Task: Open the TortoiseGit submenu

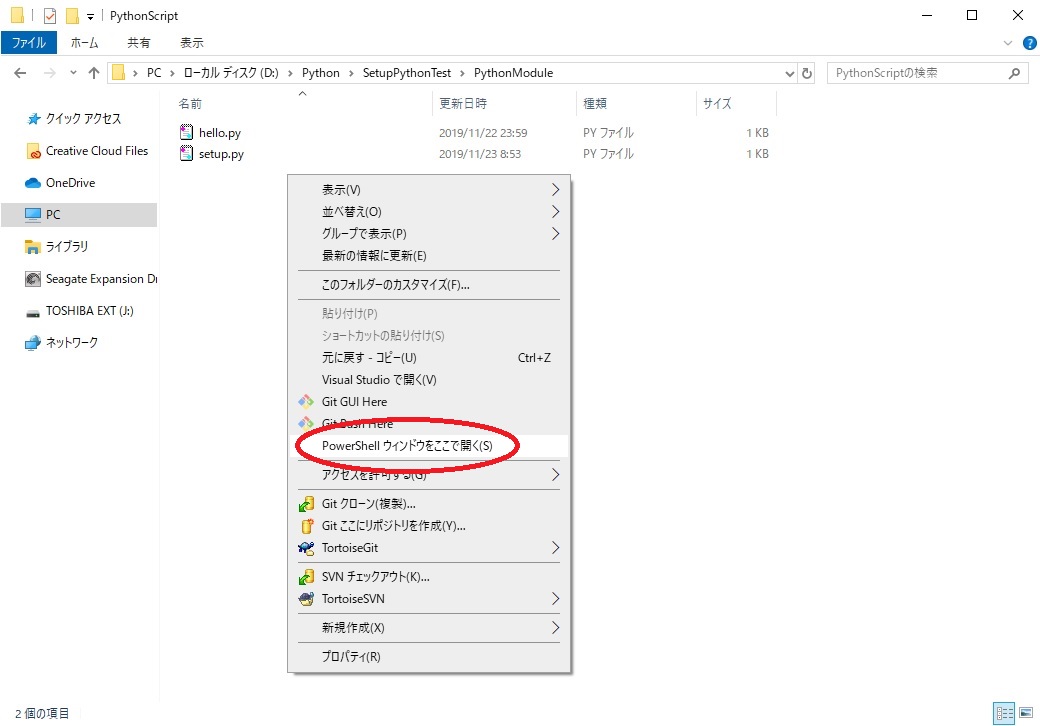Action: click(429, 548)
